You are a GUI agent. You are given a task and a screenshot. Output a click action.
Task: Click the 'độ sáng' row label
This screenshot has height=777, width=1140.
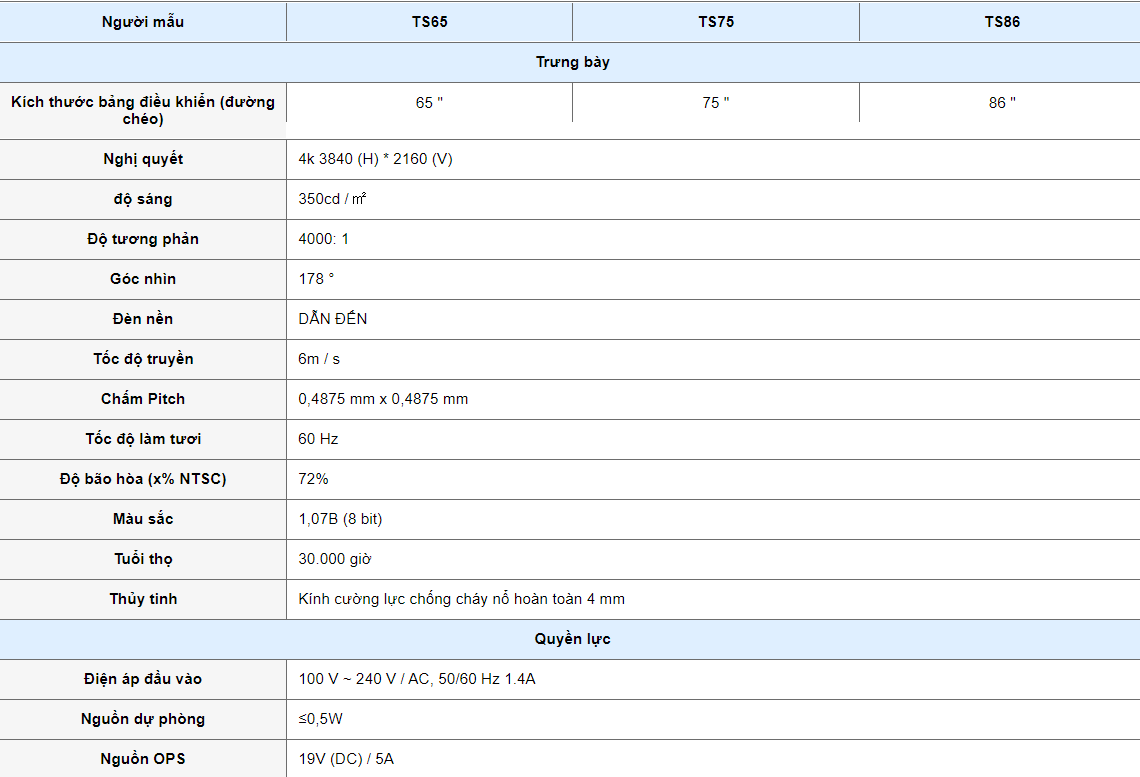(143, 199)
